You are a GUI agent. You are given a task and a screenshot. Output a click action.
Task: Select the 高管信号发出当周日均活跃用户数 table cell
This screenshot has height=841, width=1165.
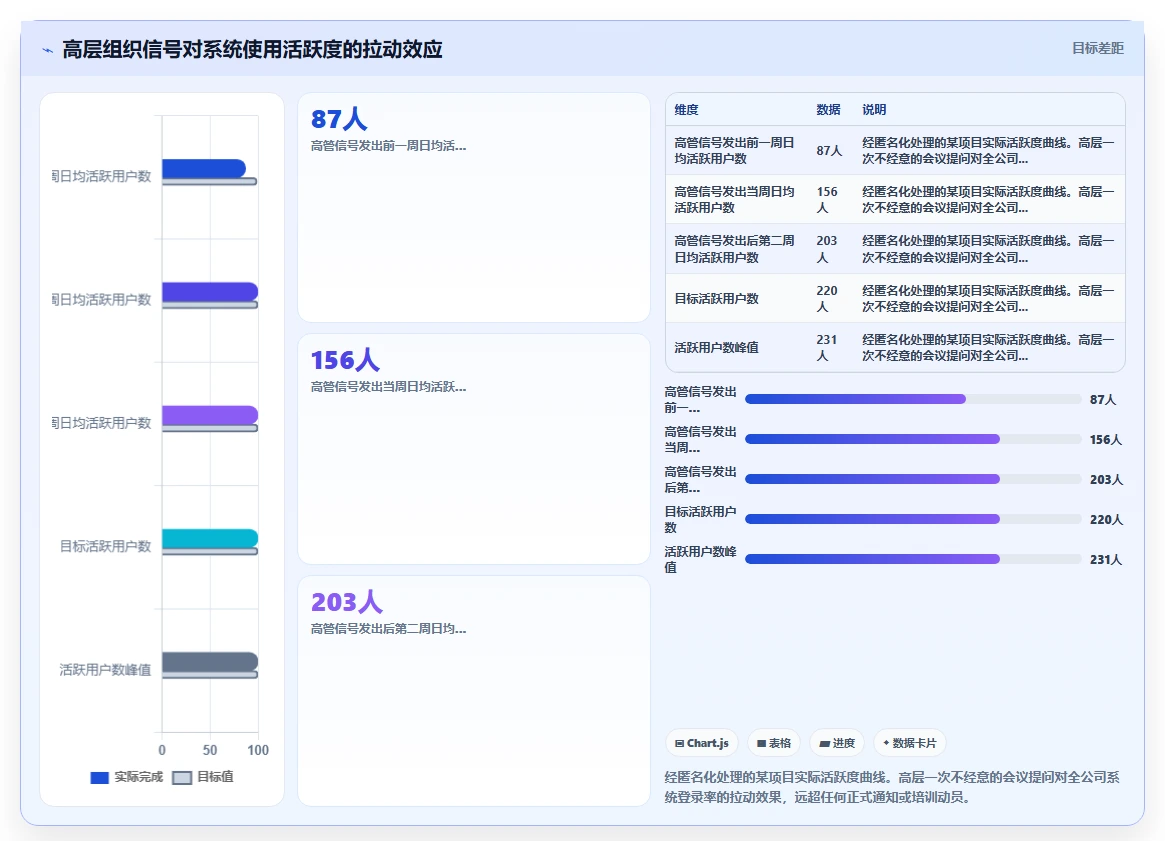tap(734, 200)
